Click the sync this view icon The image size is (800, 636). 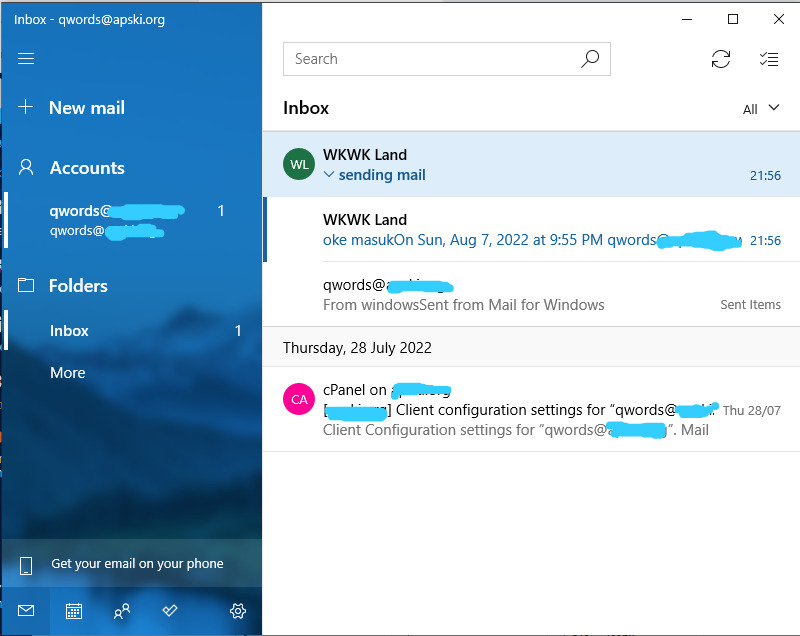(720, 59)
